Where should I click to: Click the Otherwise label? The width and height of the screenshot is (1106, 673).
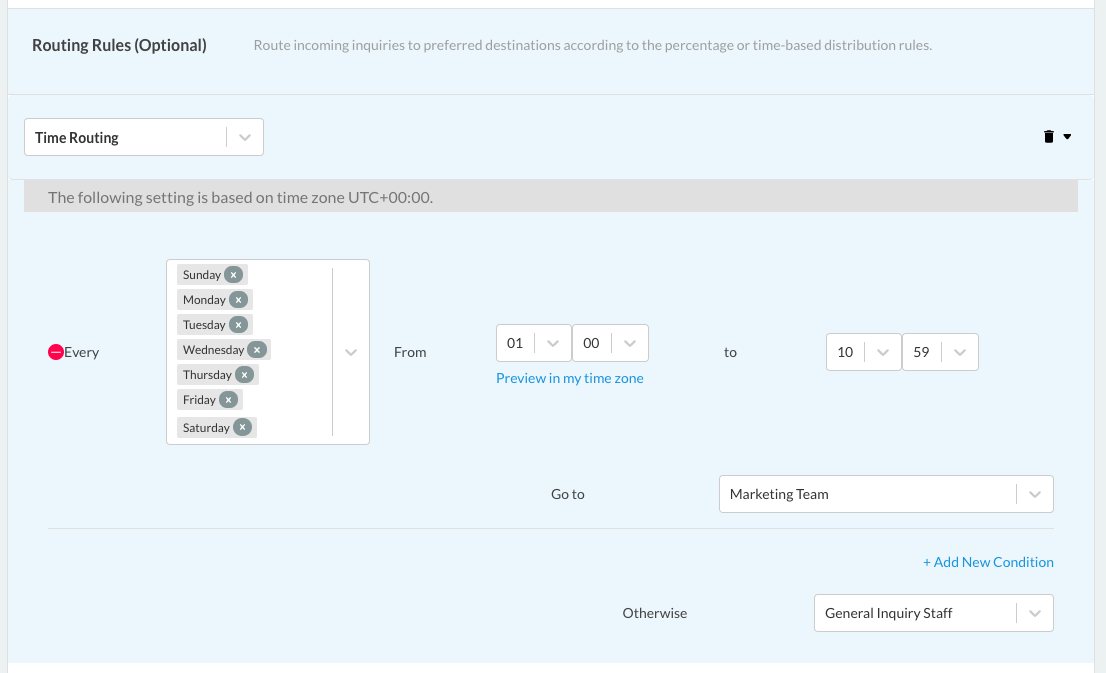click(655, 613)
